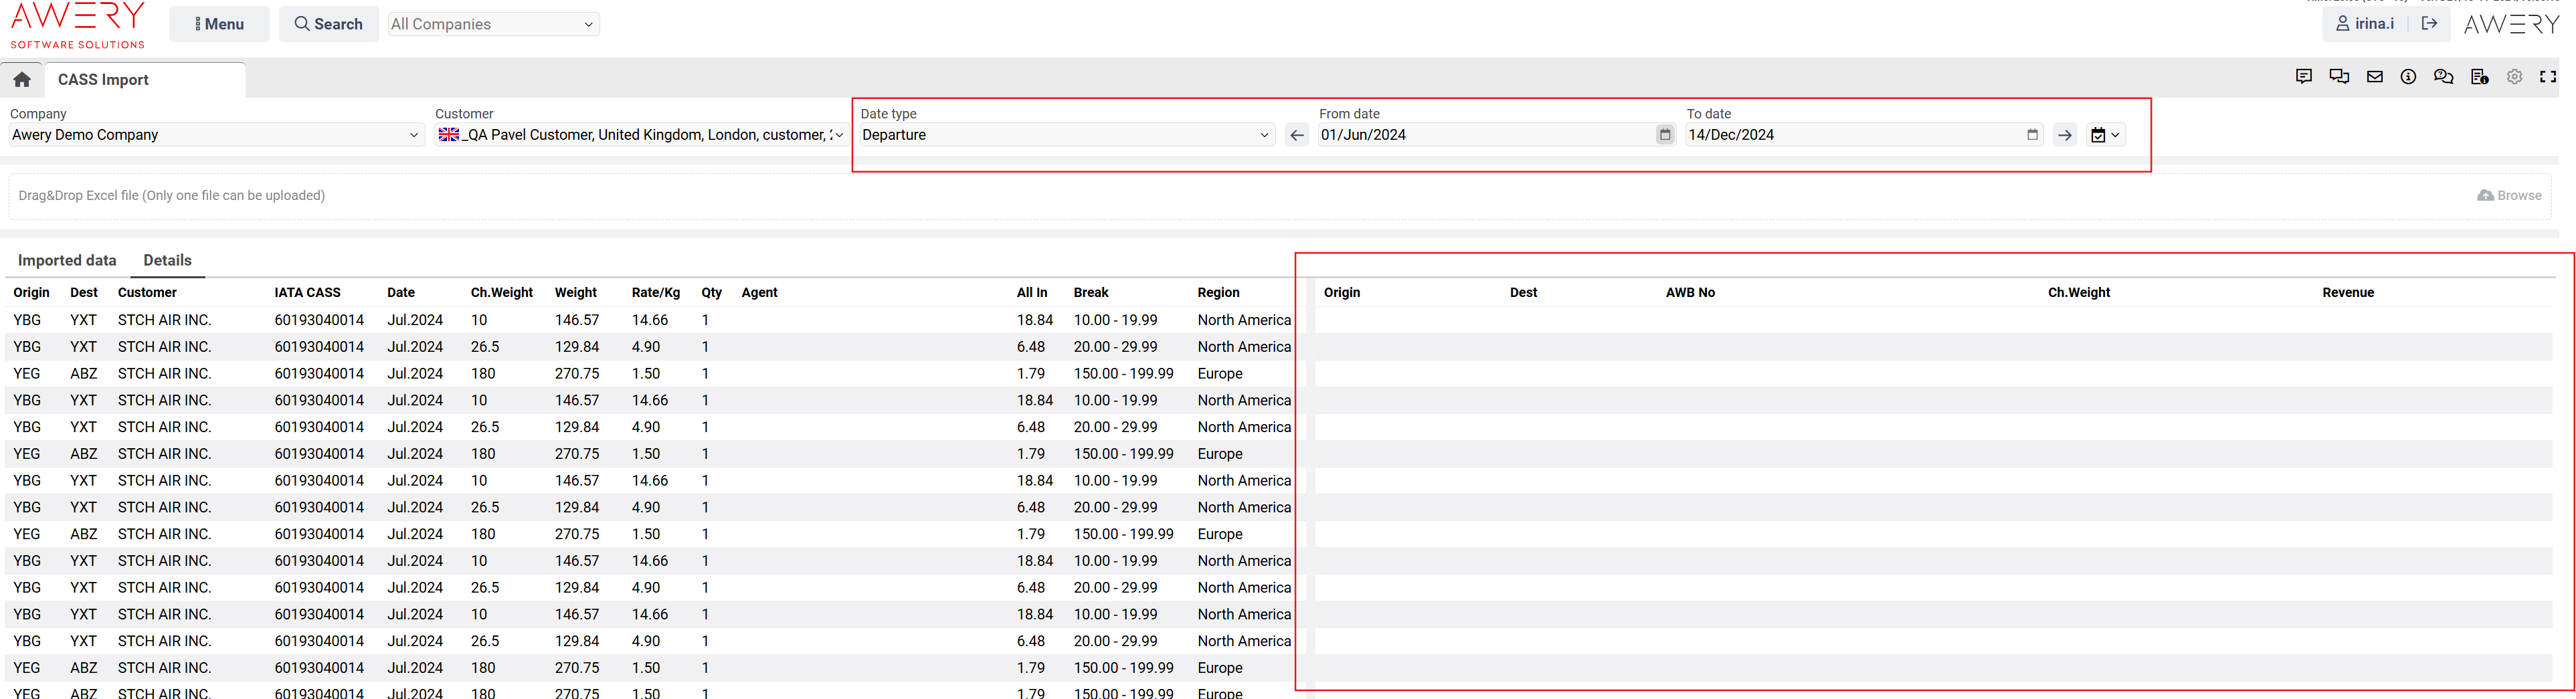Open the settings gear icon
The image size is (2576, 699).
tap(2514, 77)
